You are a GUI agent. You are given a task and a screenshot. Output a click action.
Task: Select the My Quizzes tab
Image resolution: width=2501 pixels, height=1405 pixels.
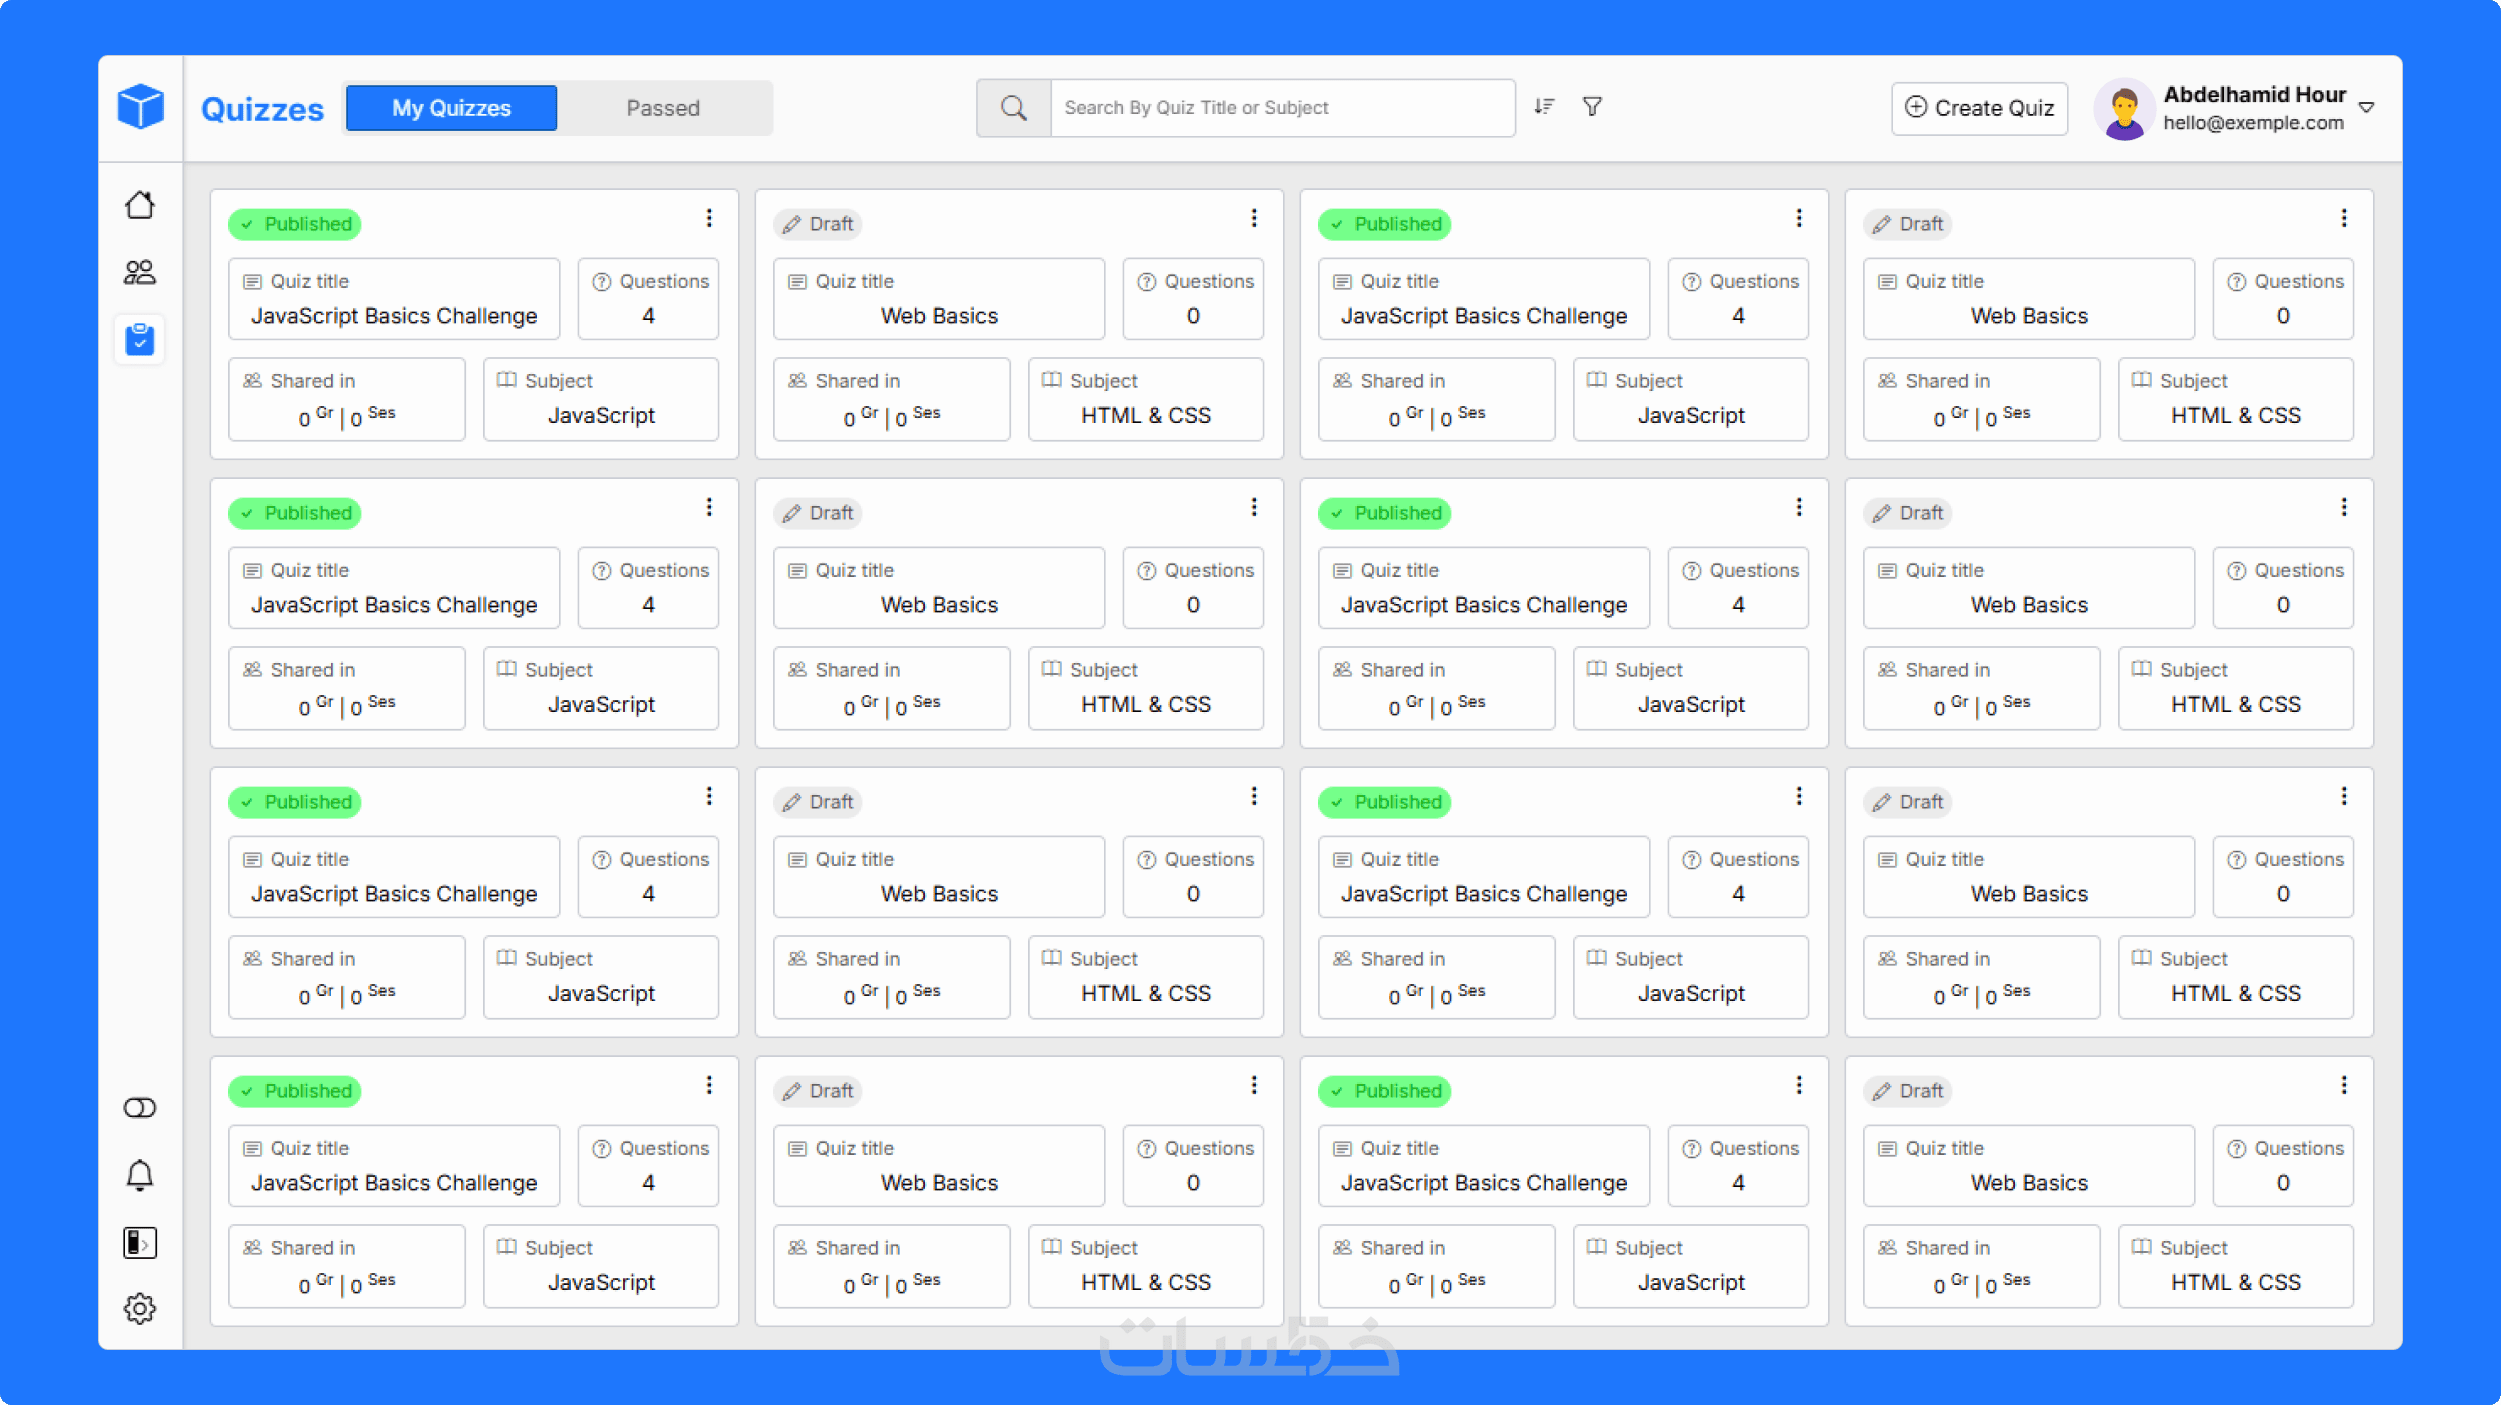tap(451, 108)
